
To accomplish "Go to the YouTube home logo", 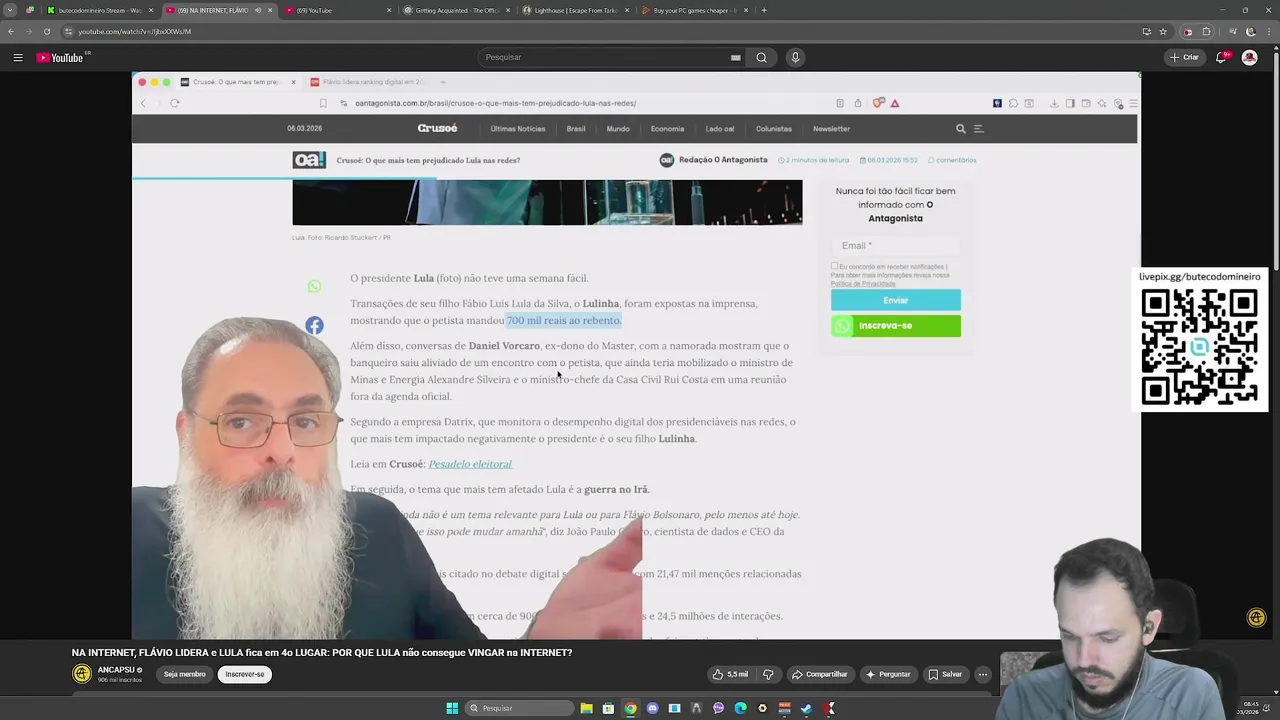I will tap(60, 57).
